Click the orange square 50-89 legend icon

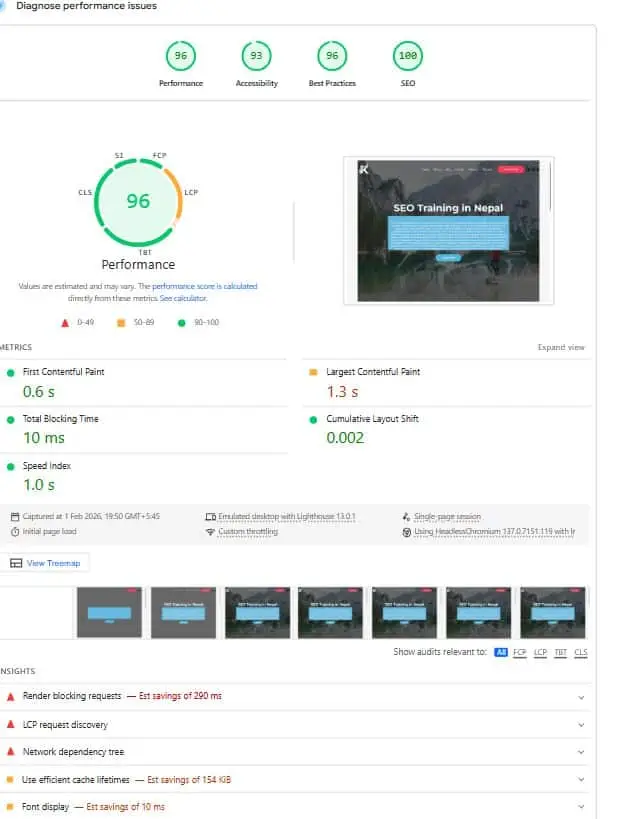point(121,323)
